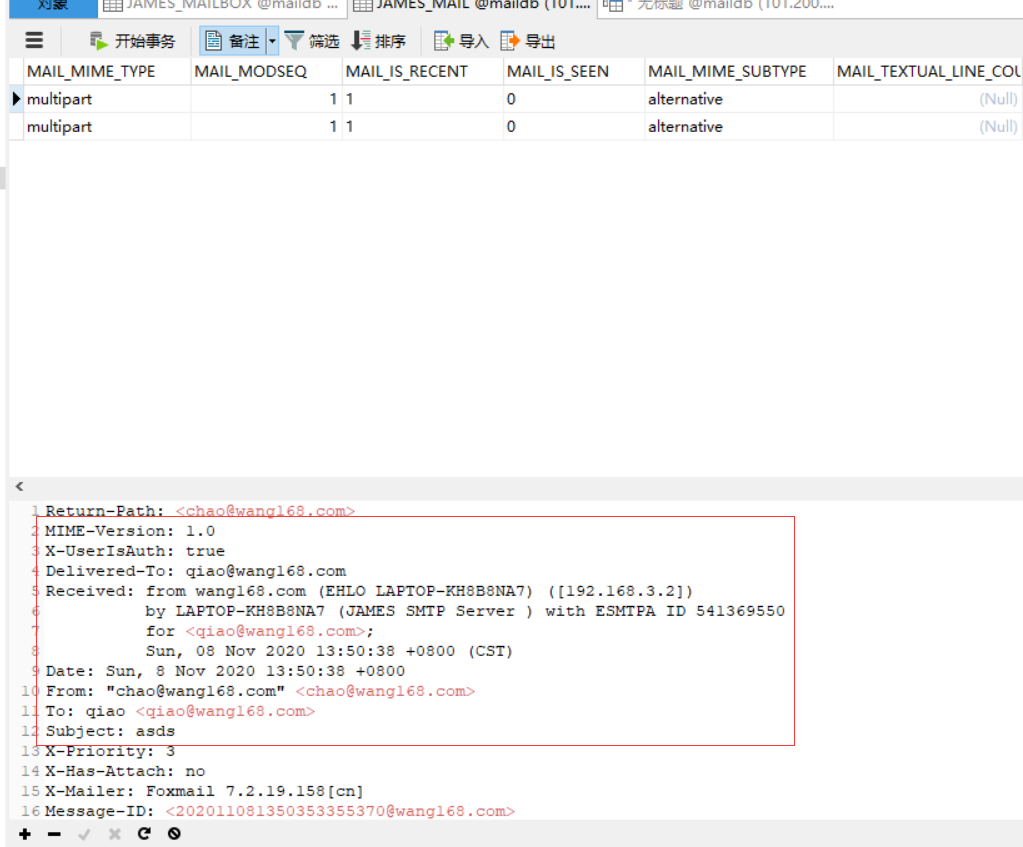This screenshot has height=847, width=1023.
Task: Click the refresh icon at the bottom
Action: tap(144, 833)
